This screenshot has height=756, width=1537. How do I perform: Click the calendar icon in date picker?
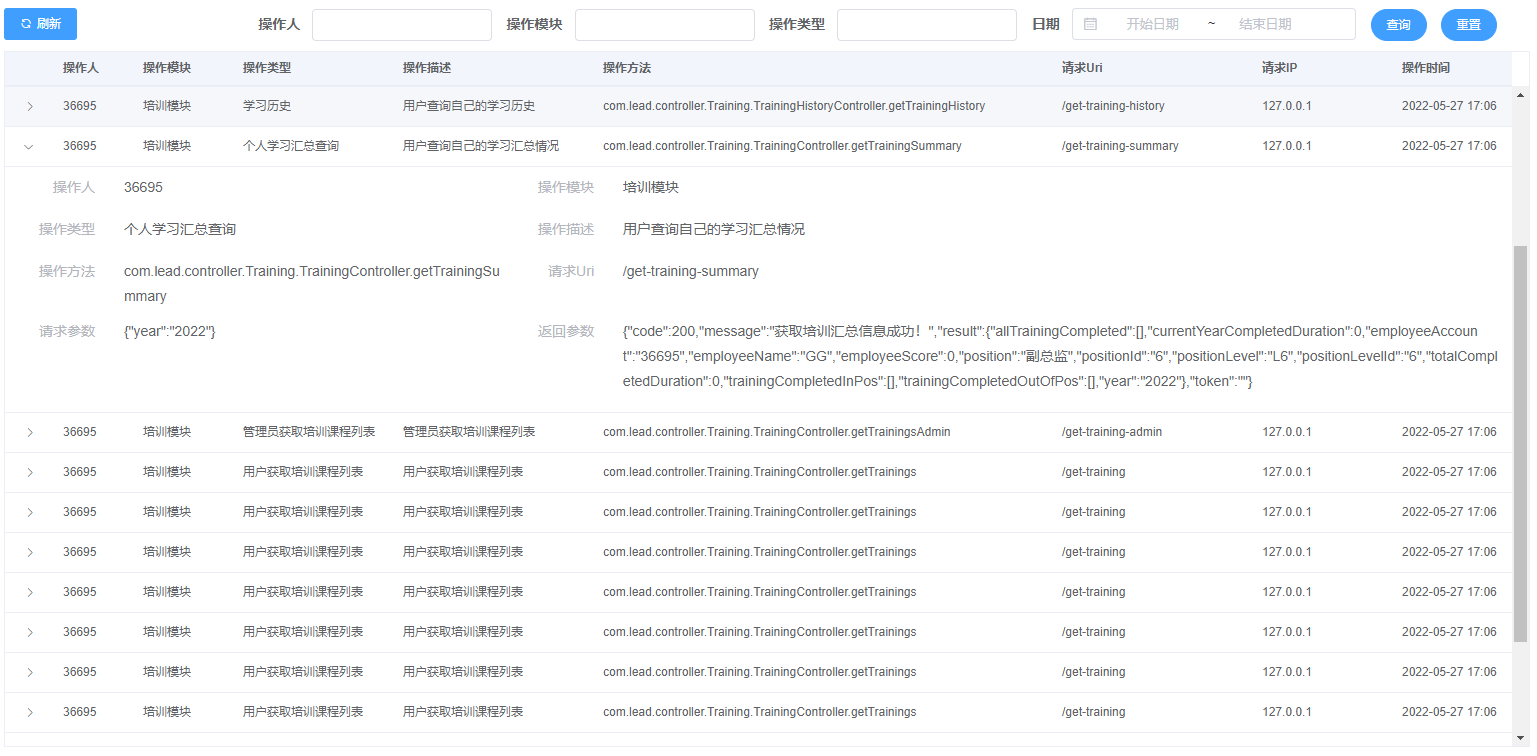click(1091, 24)
